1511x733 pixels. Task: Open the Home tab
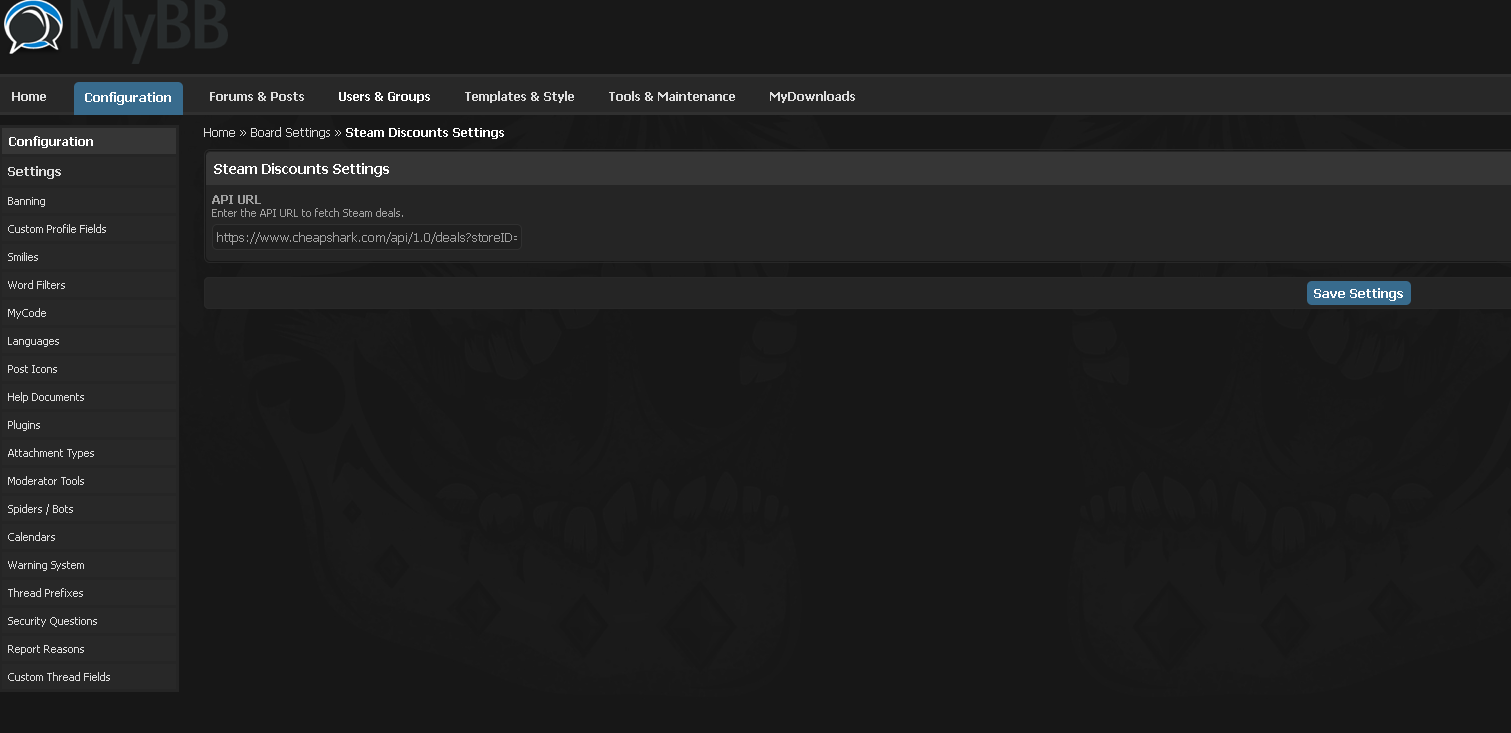click(x=29, y=97)
